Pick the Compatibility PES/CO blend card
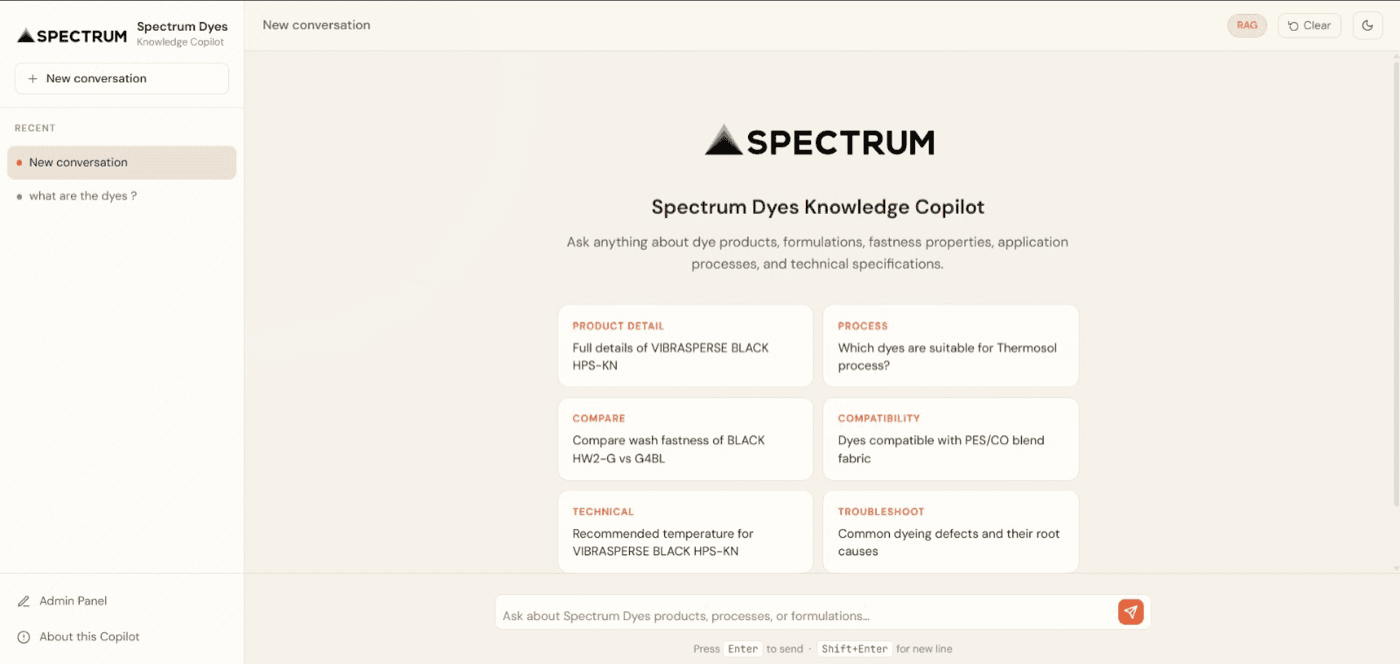This screenshot has width=1400, height=664. coord(951,439)
